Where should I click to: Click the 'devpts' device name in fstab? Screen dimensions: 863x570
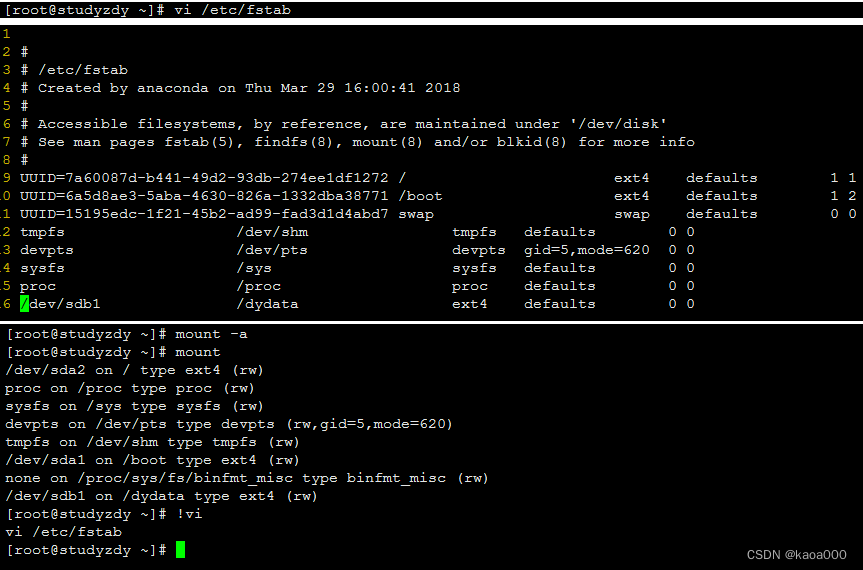pyautogui.click(x=47, y=250)
